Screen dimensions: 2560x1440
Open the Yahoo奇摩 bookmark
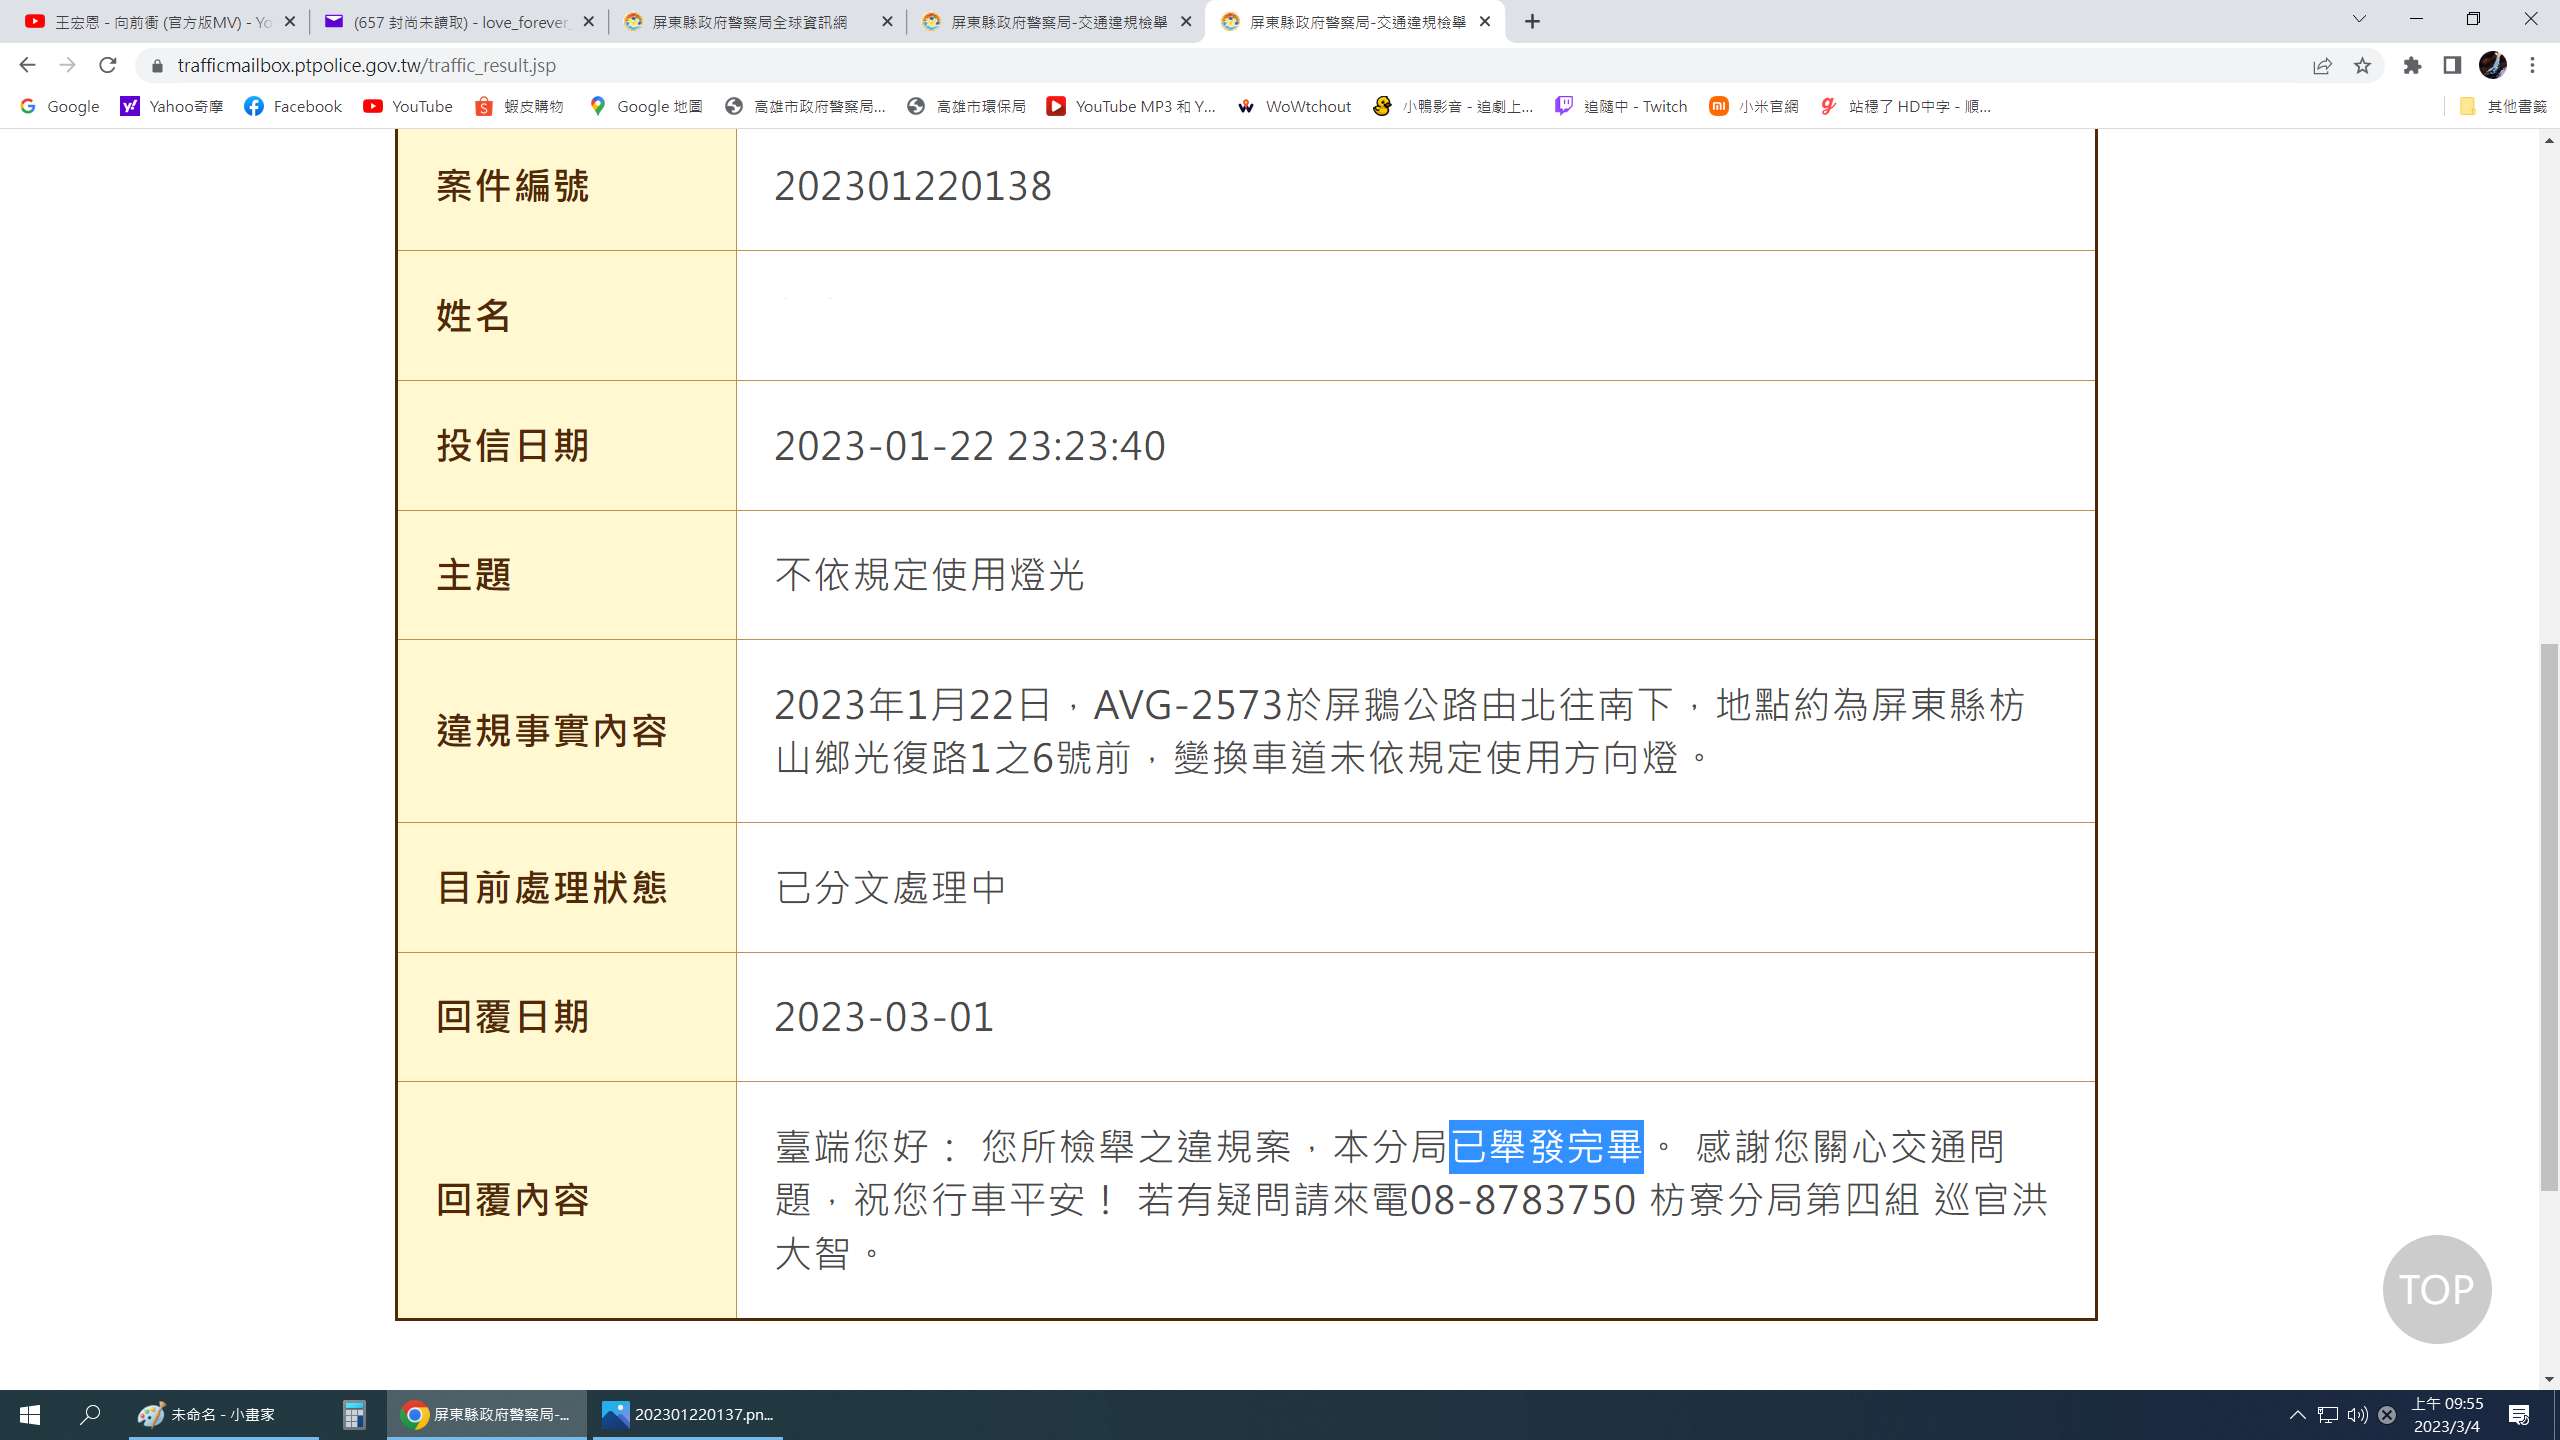(172, 106)
